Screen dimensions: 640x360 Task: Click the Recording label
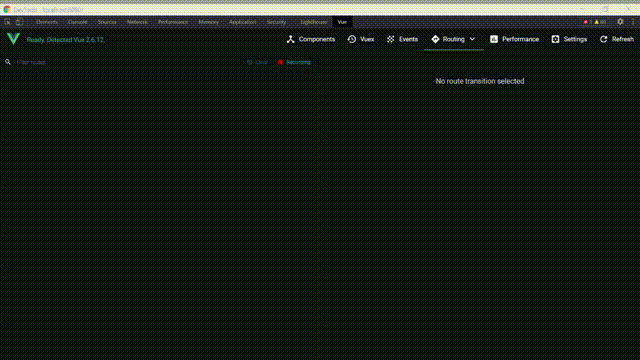298,62
